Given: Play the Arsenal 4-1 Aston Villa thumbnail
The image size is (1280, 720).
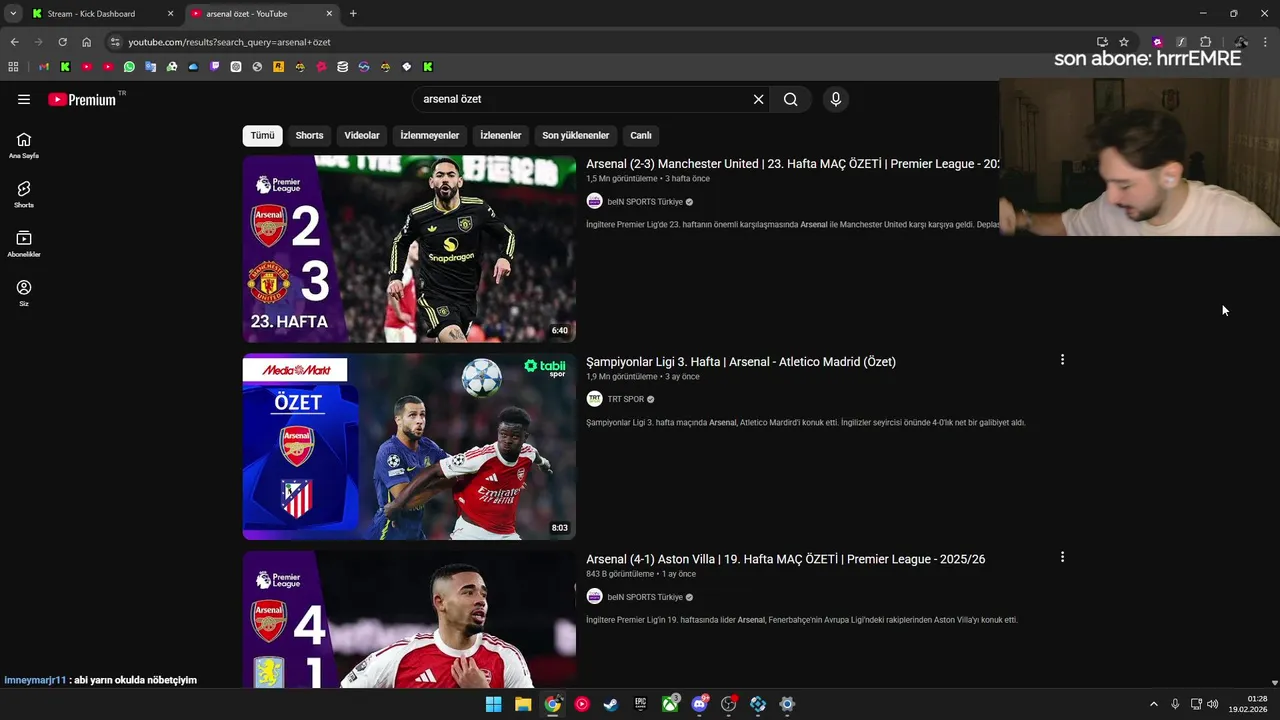Looking at the screenshot, I should tap(409, 619).
